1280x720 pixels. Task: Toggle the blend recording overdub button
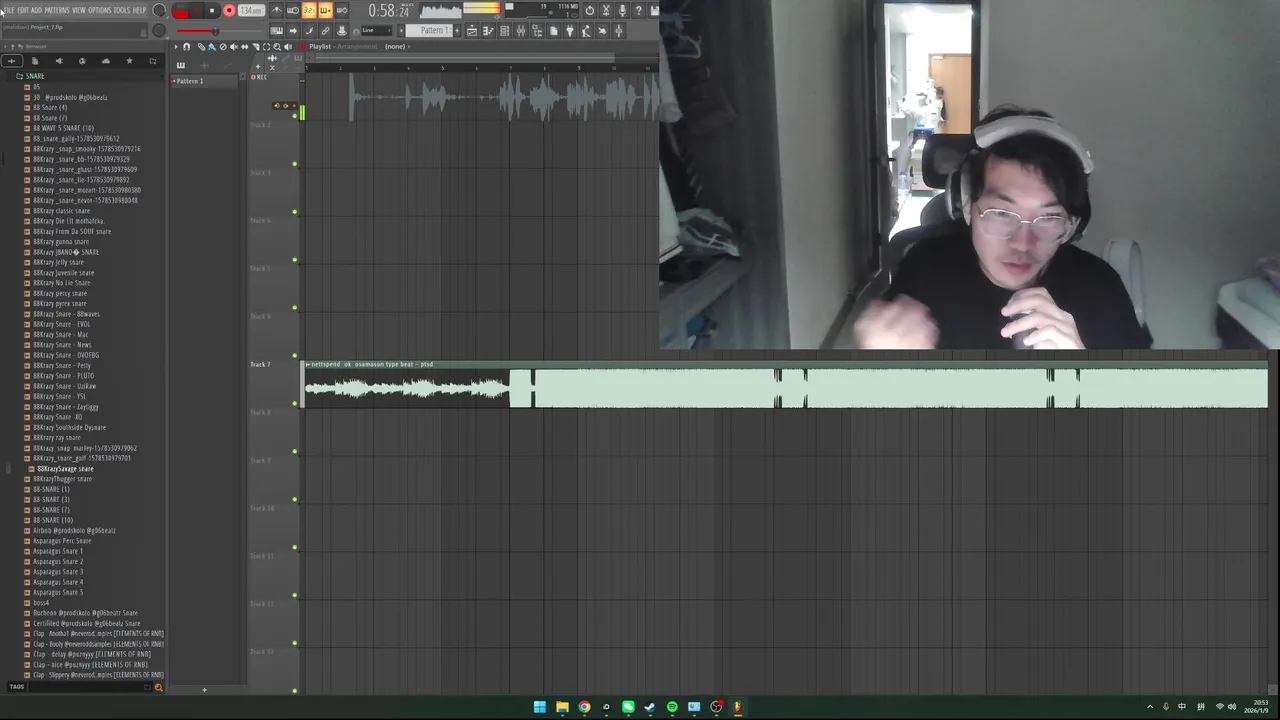tap(325, 11)
